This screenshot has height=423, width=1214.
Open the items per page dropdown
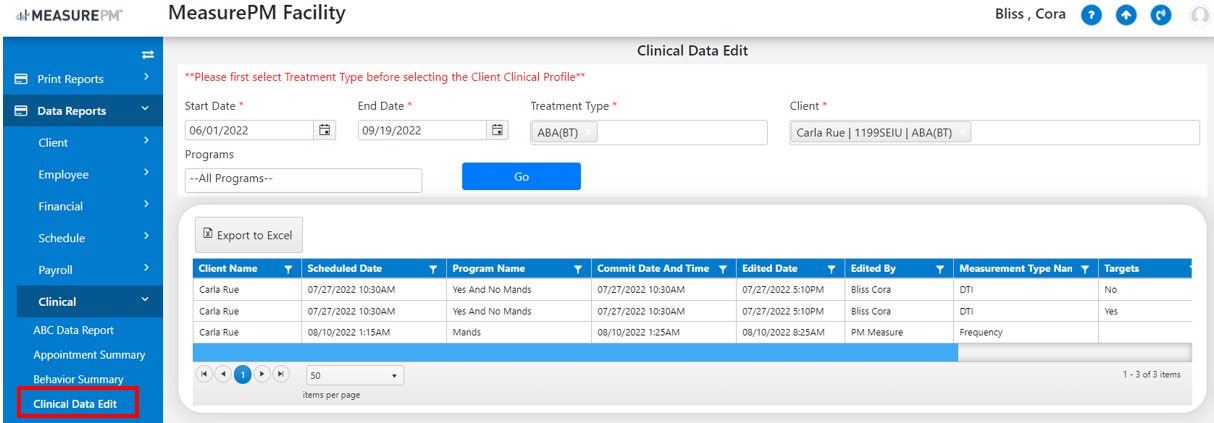click(x=354, y=376)
